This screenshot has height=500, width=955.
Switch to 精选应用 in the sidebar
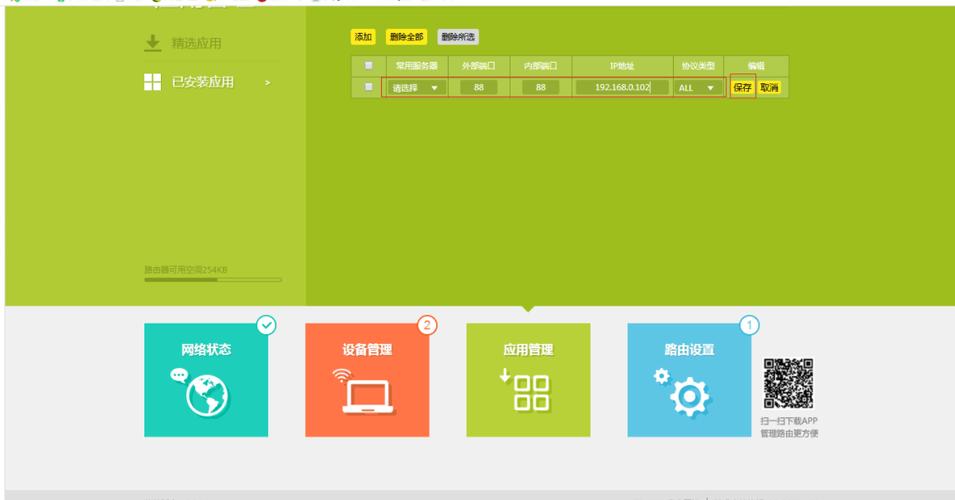196,43
